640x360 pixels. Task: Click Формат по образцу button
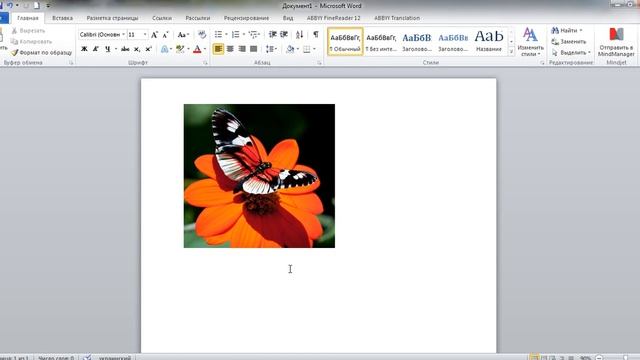(41, 53)
